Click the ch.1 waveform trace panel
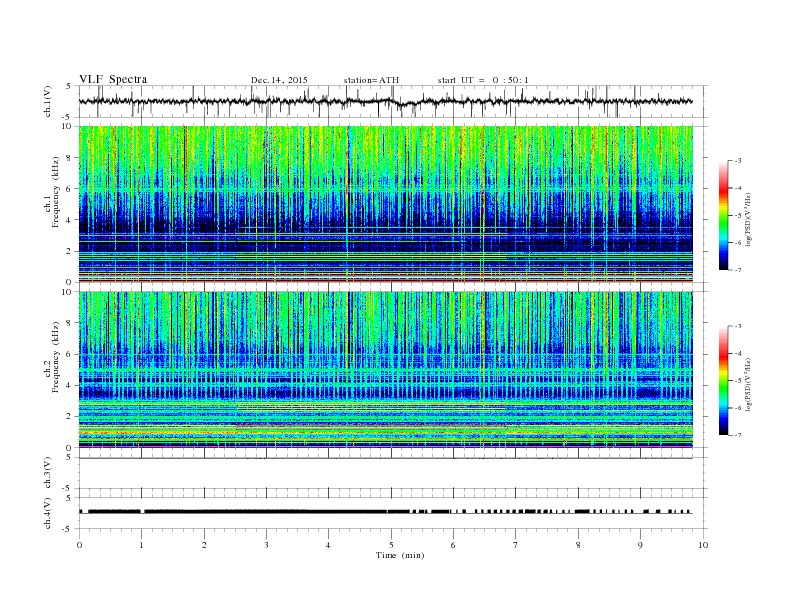This screenshot has width=792, height=612. pyautogui.click(x=393, y=101)
